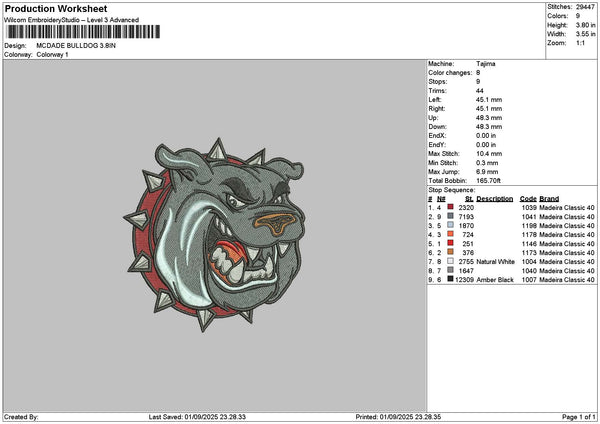The image size is (600, 424).
Task: Click the 'Natural White' description
Action: pos(496,262)
